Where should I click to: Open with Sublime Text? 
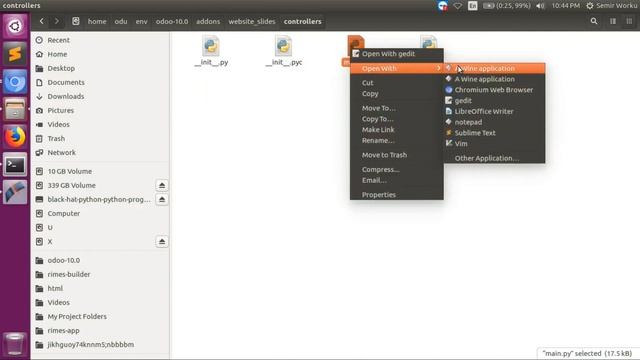pos(494,133)
